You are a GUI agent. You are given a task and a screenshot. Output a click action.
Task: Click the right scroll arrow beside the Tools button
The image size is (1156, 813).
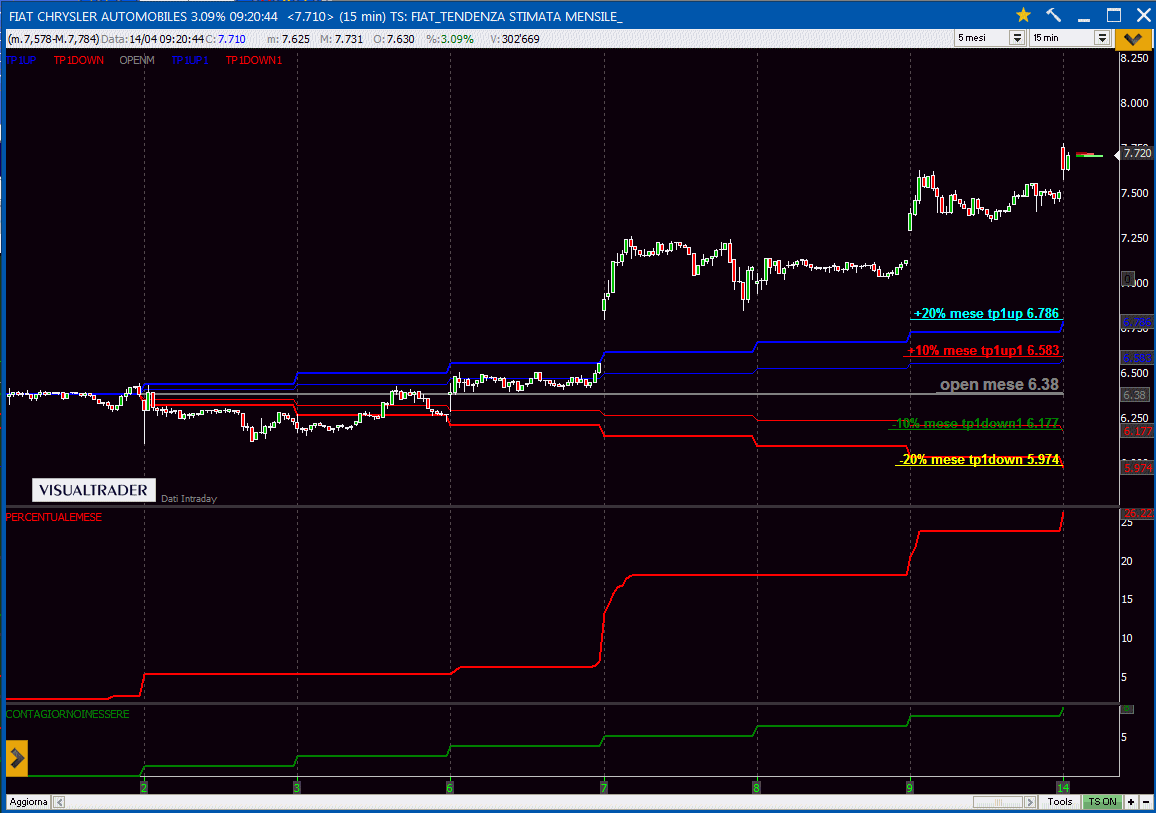click(1031, 802)
